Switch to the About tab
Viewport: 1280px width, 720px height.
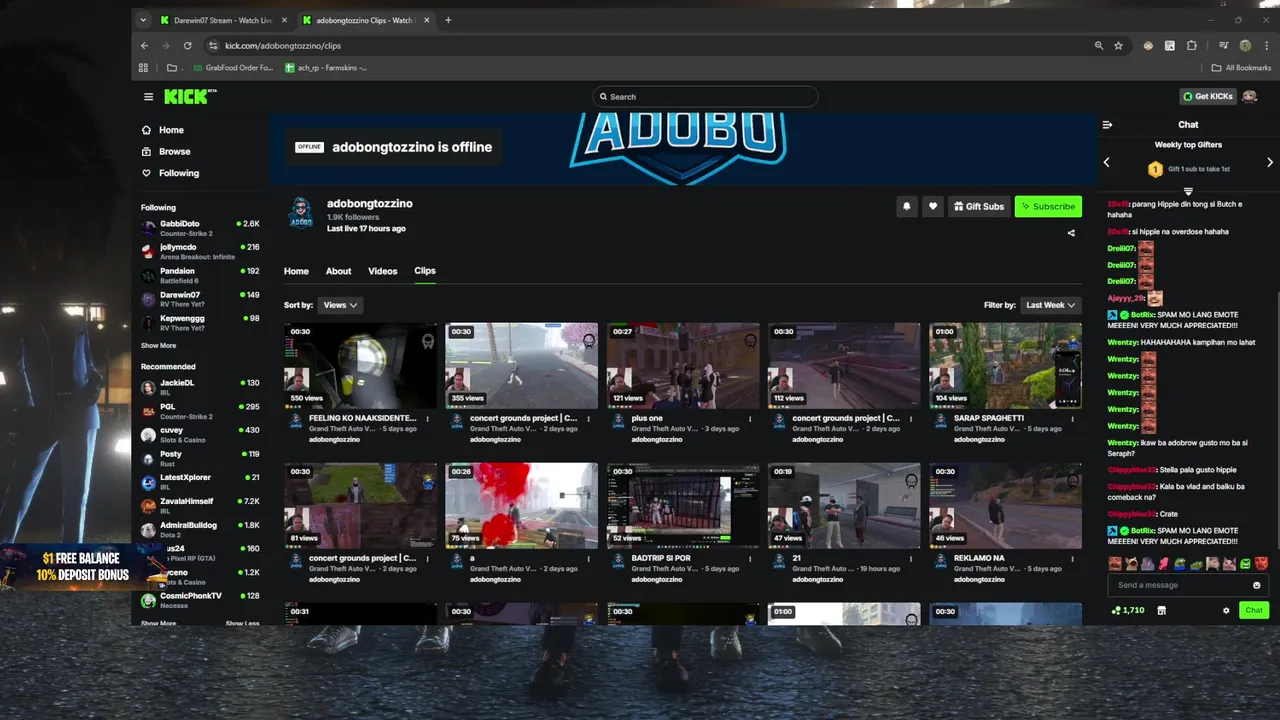click(x=338, y=271)
